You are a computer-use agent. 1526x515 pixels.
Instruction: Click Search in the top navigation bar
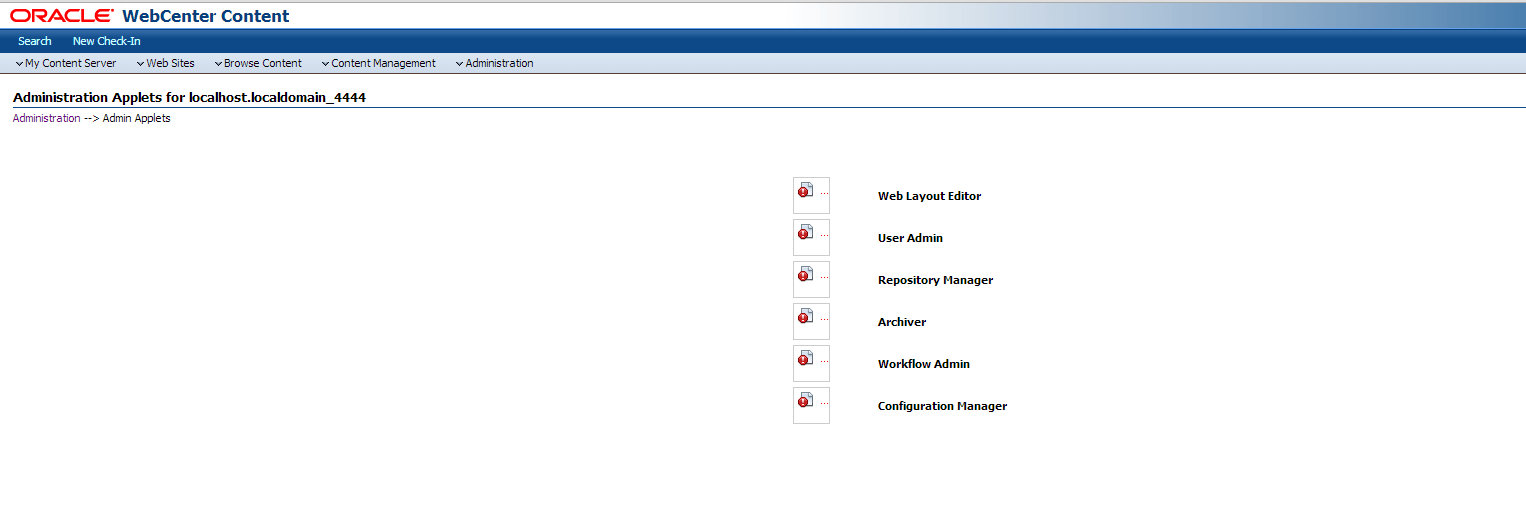click(x=35, y=41)
